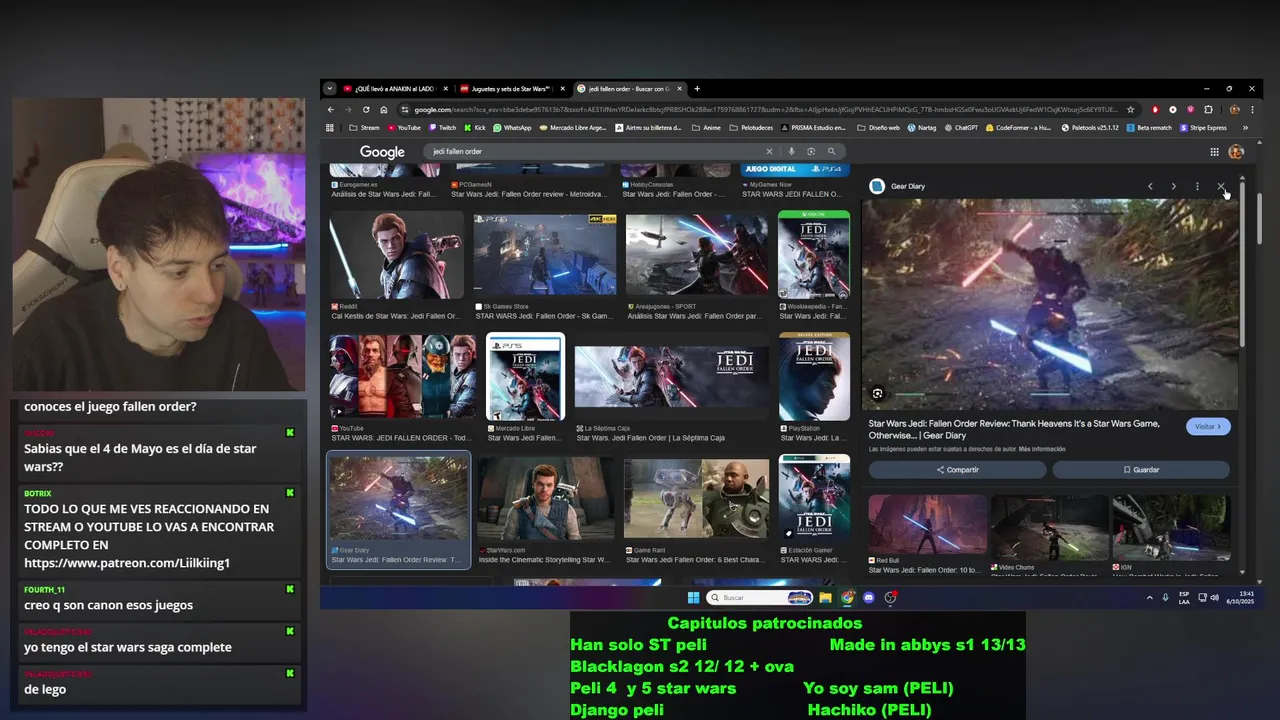
Task: Open the Twitch bookmark
Action: click(442, 128)
